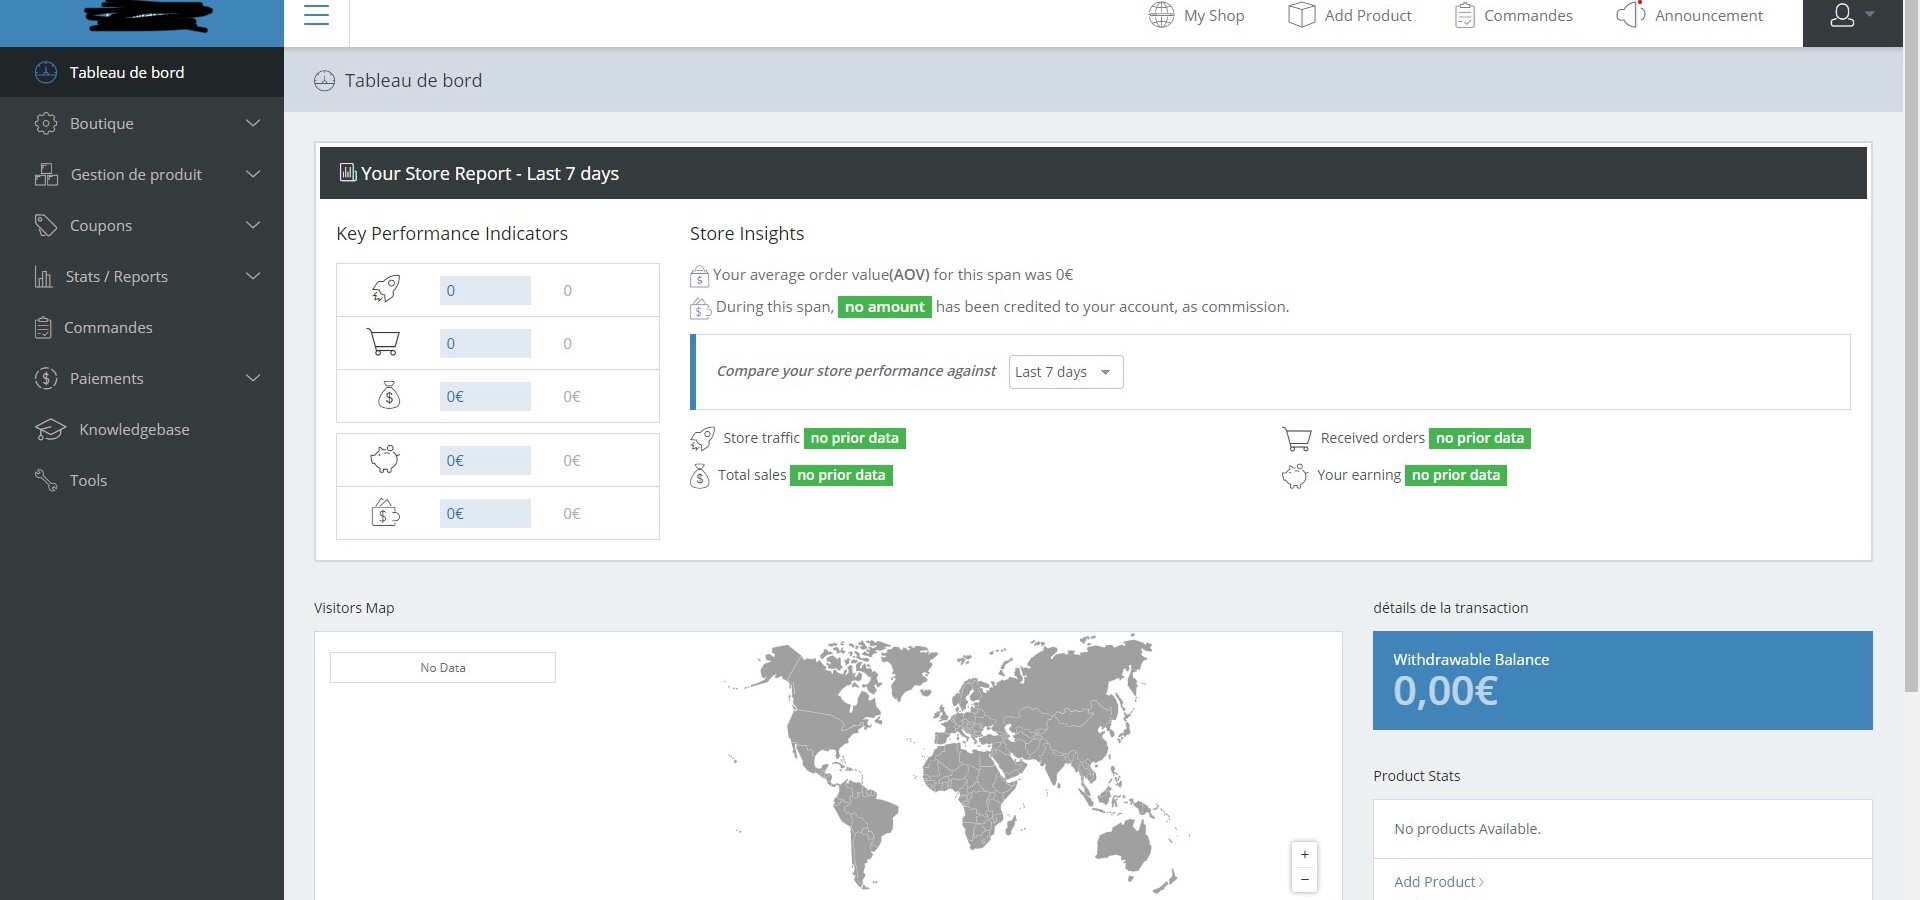Click the Your earning piggy bank icon

(1295, 476)
